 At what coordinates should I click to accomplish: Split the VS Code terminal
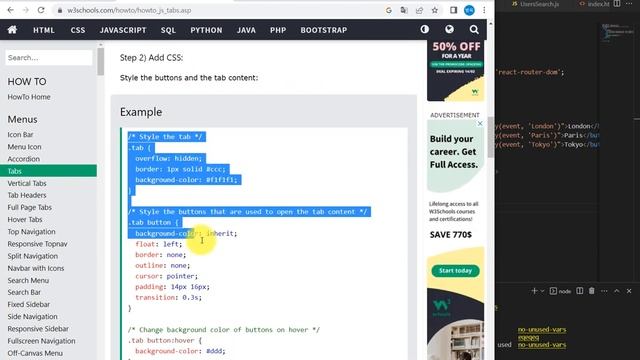(580, 291)
